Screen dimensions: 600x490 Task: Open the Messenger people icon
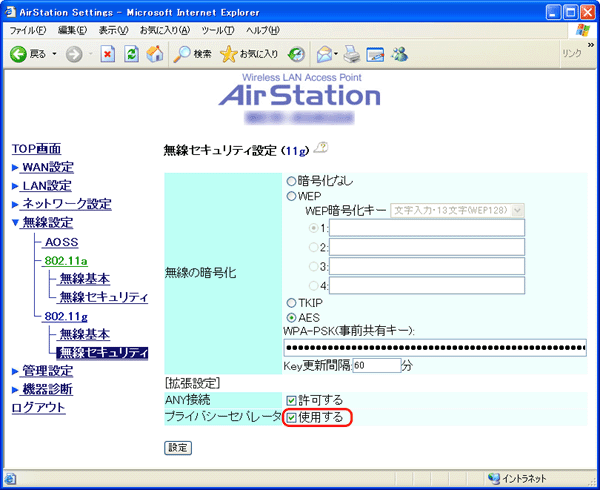pyautogui.click(x=399, y=54)
